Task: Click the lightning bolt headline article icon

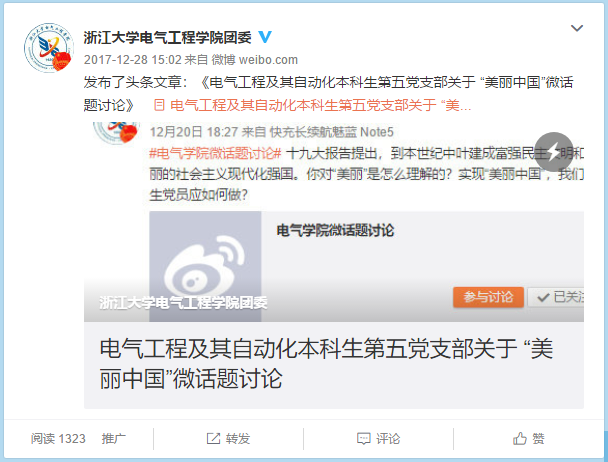Action: pos(554,152)
